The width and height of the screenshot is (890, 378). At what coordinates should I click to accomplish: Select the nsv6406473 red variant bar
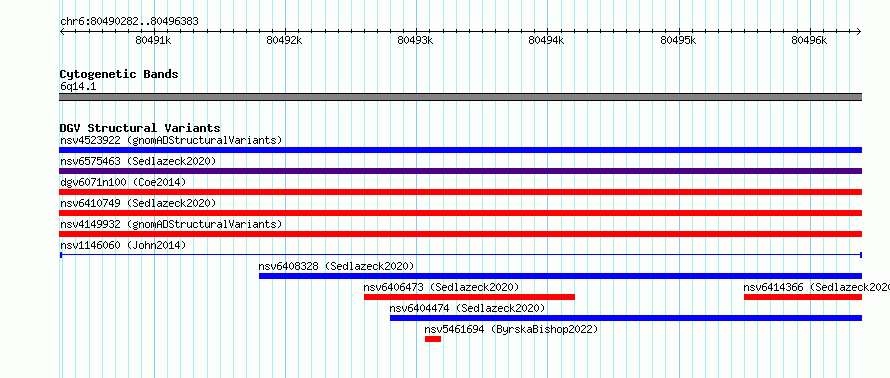(x=469, y=297)
